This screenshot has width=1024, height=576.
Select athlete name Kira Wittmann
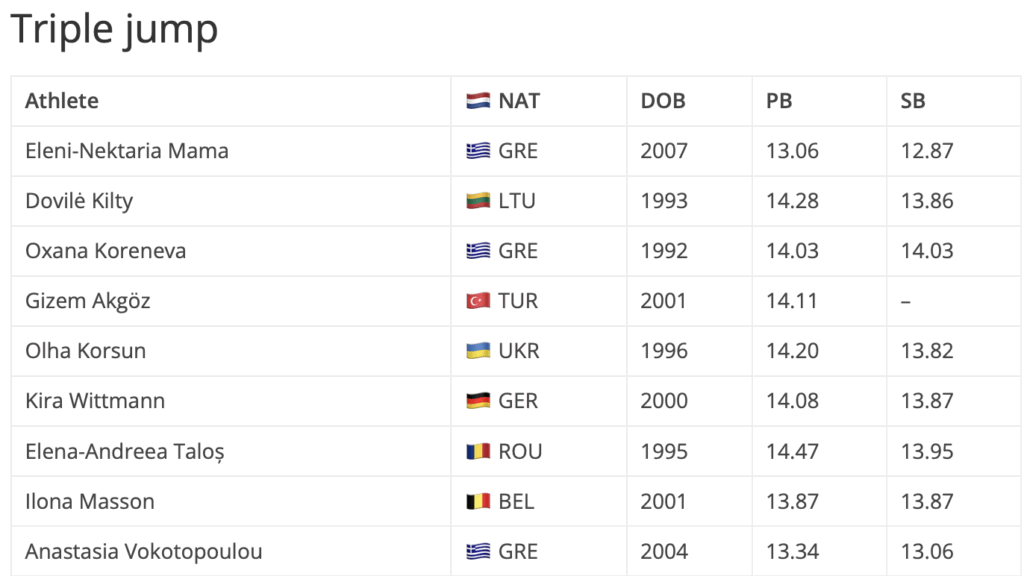(x=95, y=401)
